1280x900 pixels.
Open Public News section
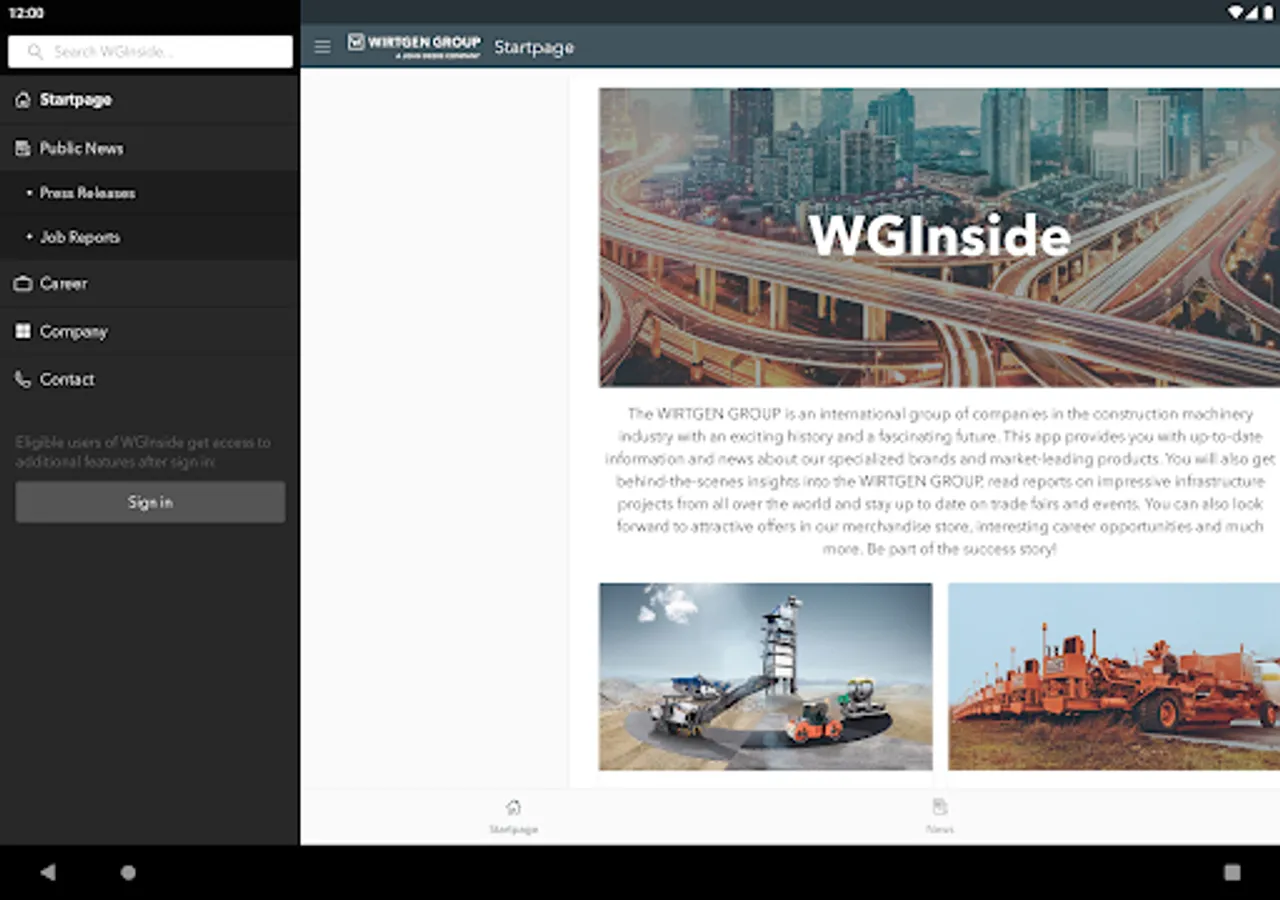click(x=150, y=148)
